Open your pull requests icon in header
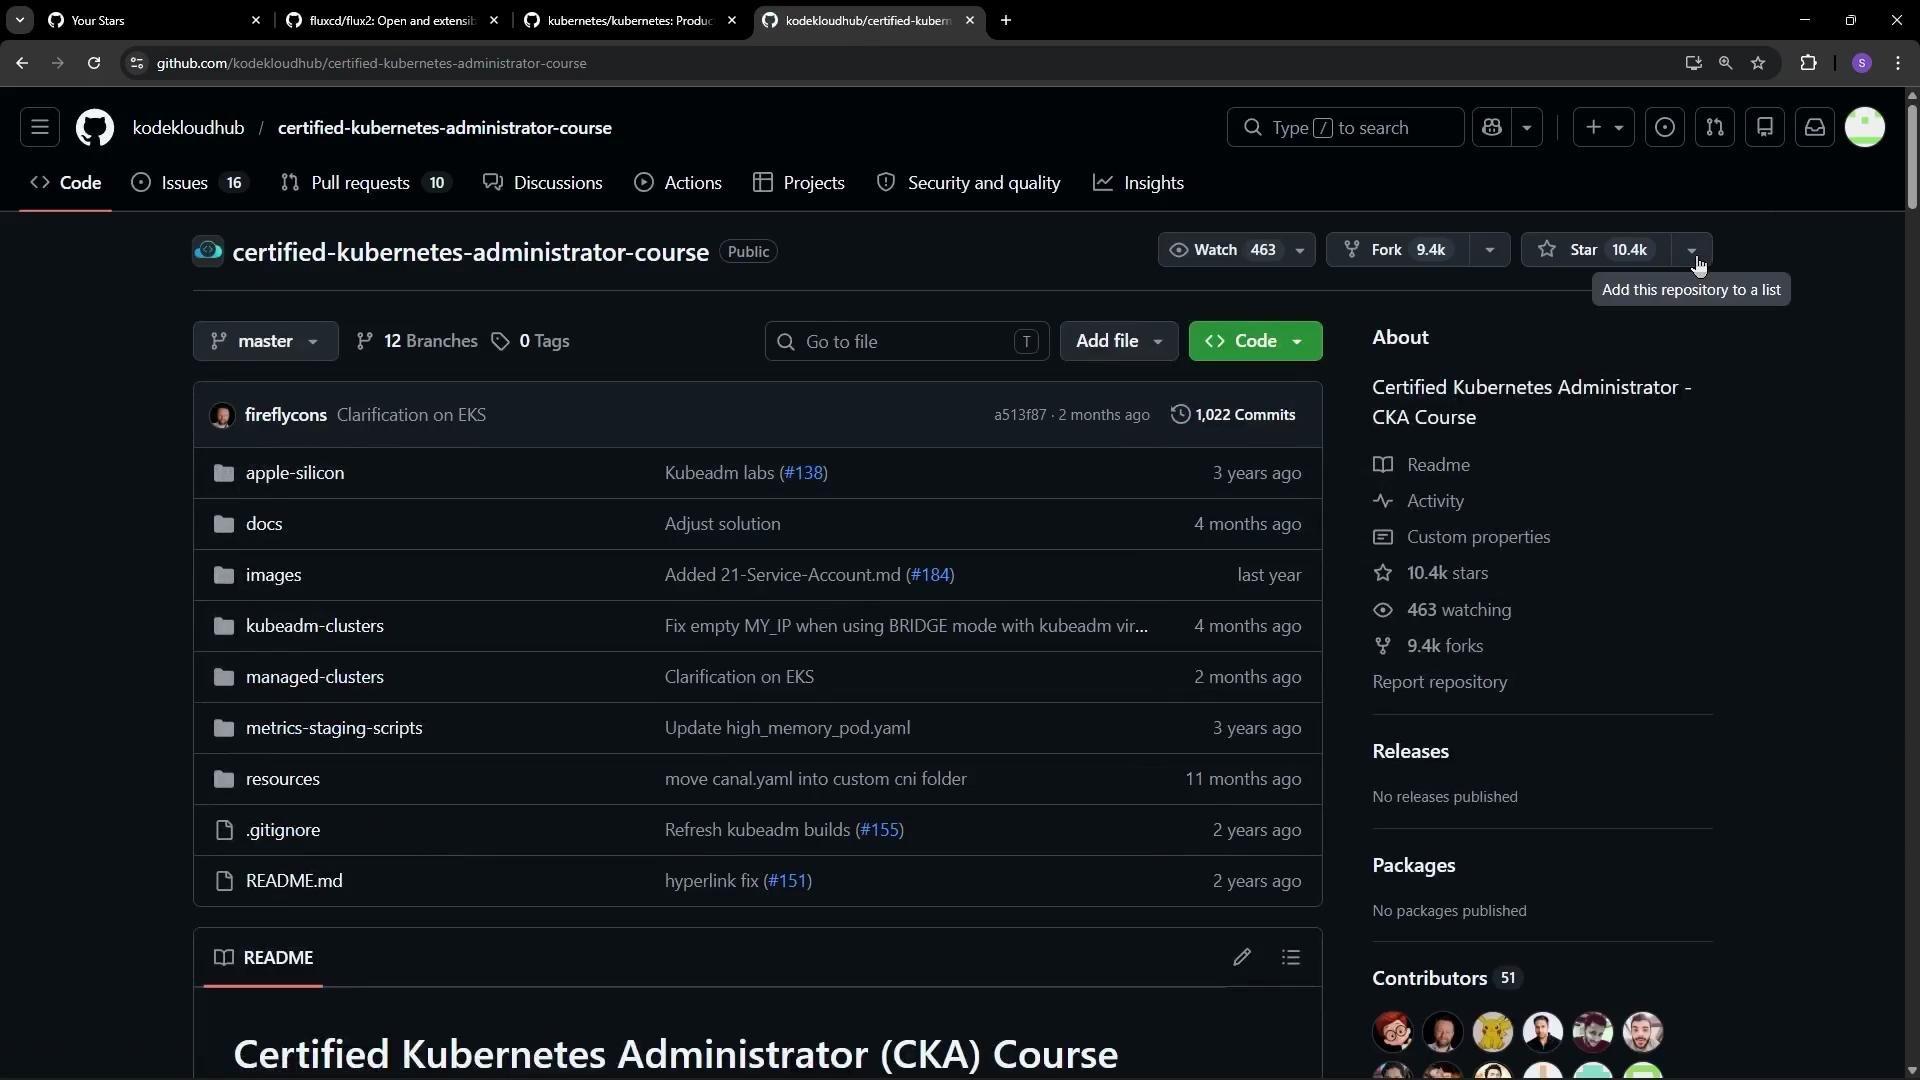Image resolution: width=1920 pixels, height=1080 pixels. click(1715, 127)
